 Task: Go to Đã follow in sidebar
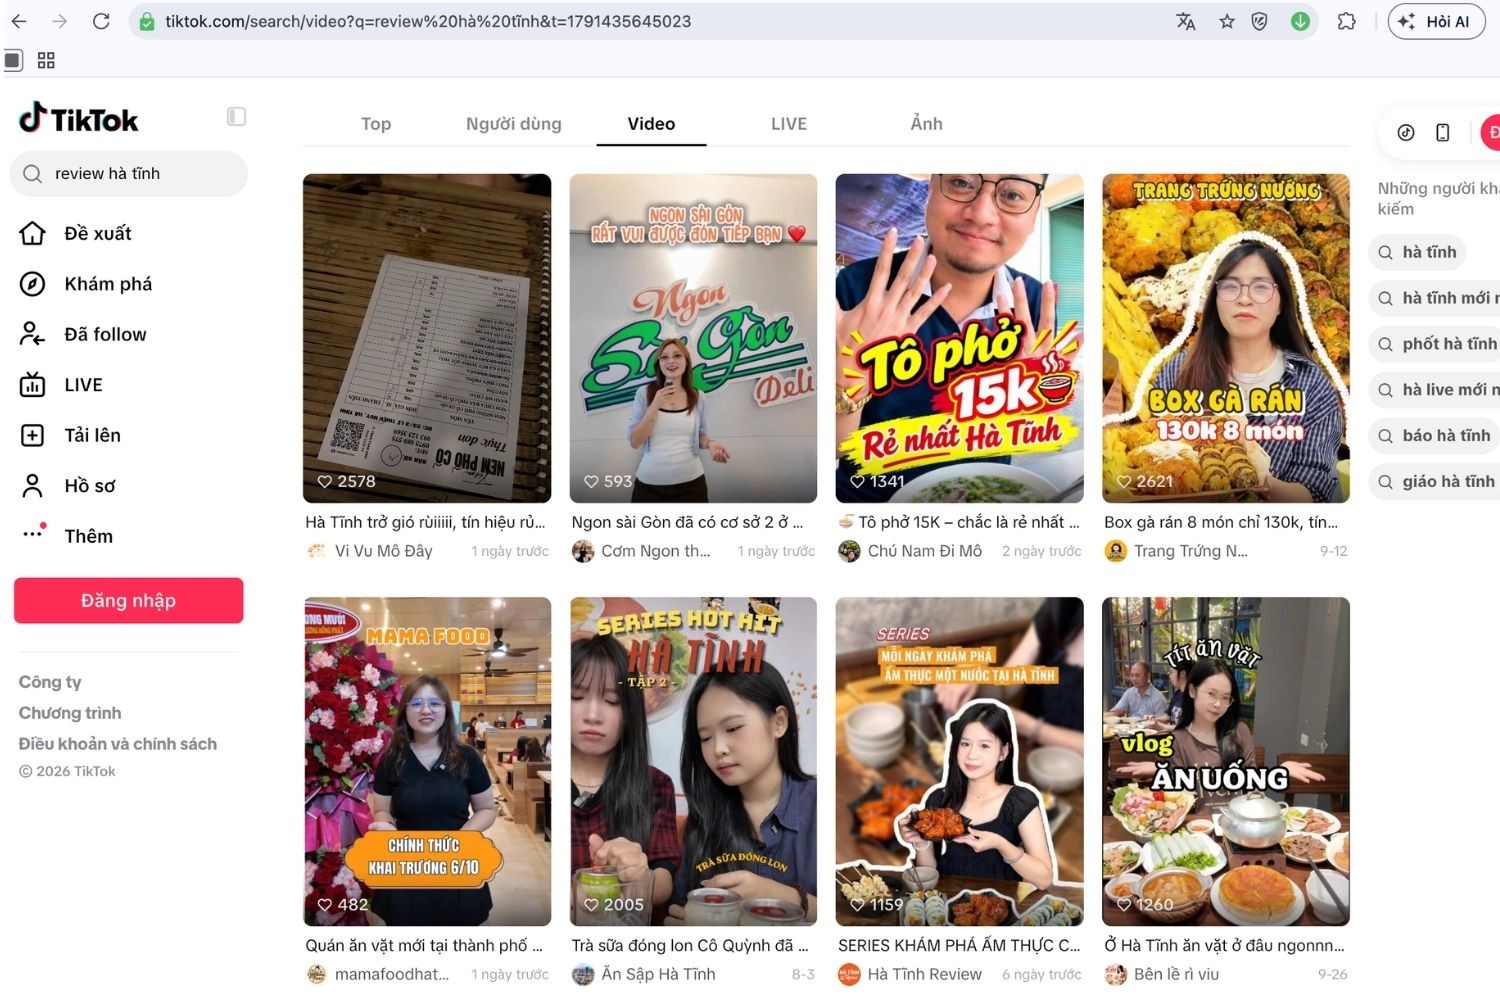(105, 334)
